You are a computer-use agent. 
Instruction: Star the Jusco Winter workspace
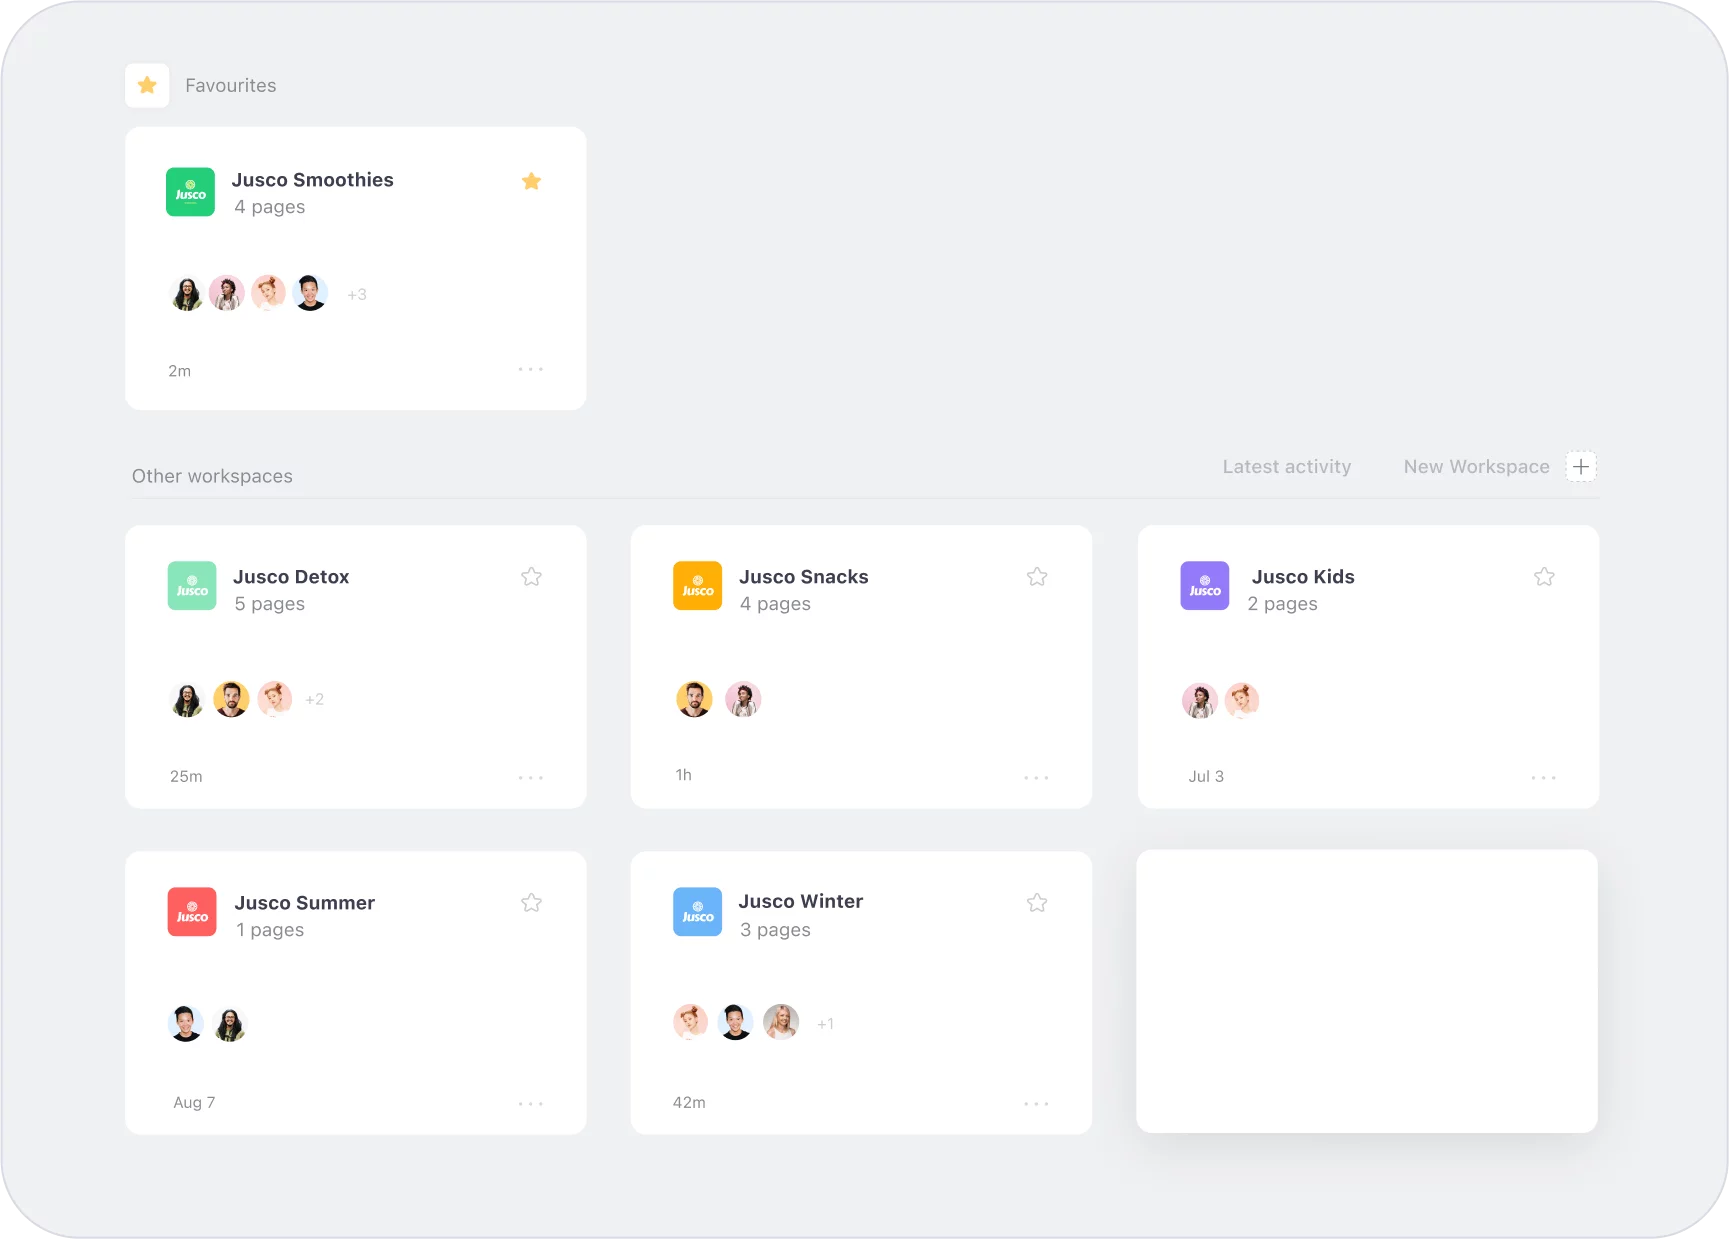[x=1037, y=902]
